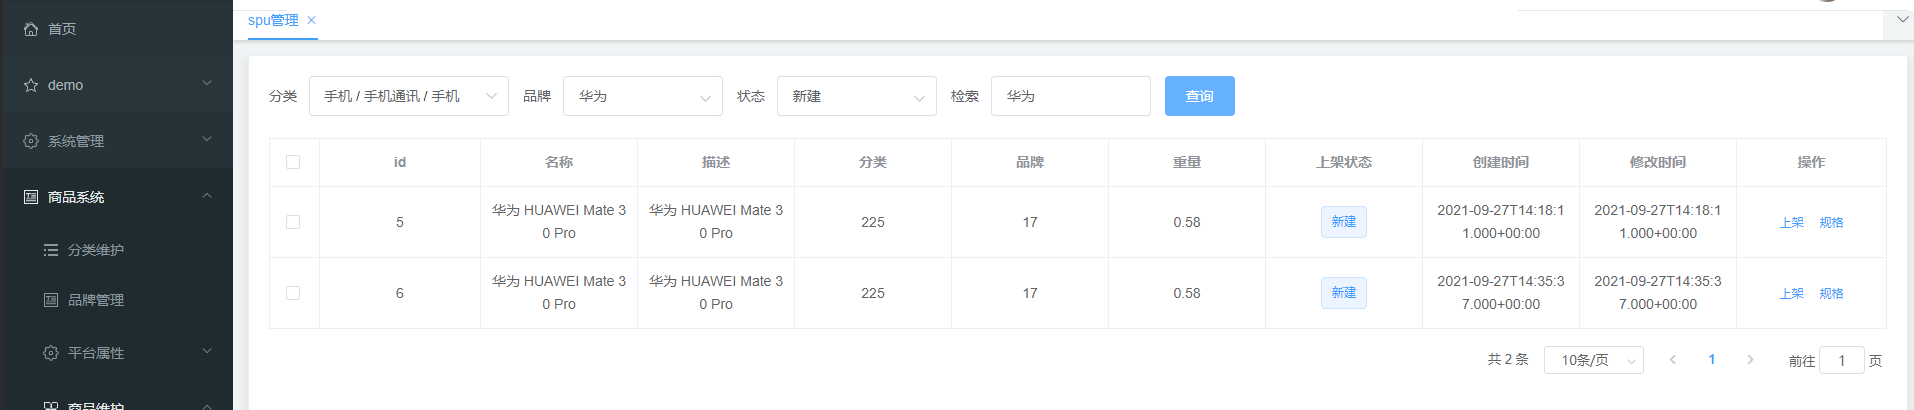
Task: Toggle the select-all checkbox in table header
Action: tap(293, 162)
